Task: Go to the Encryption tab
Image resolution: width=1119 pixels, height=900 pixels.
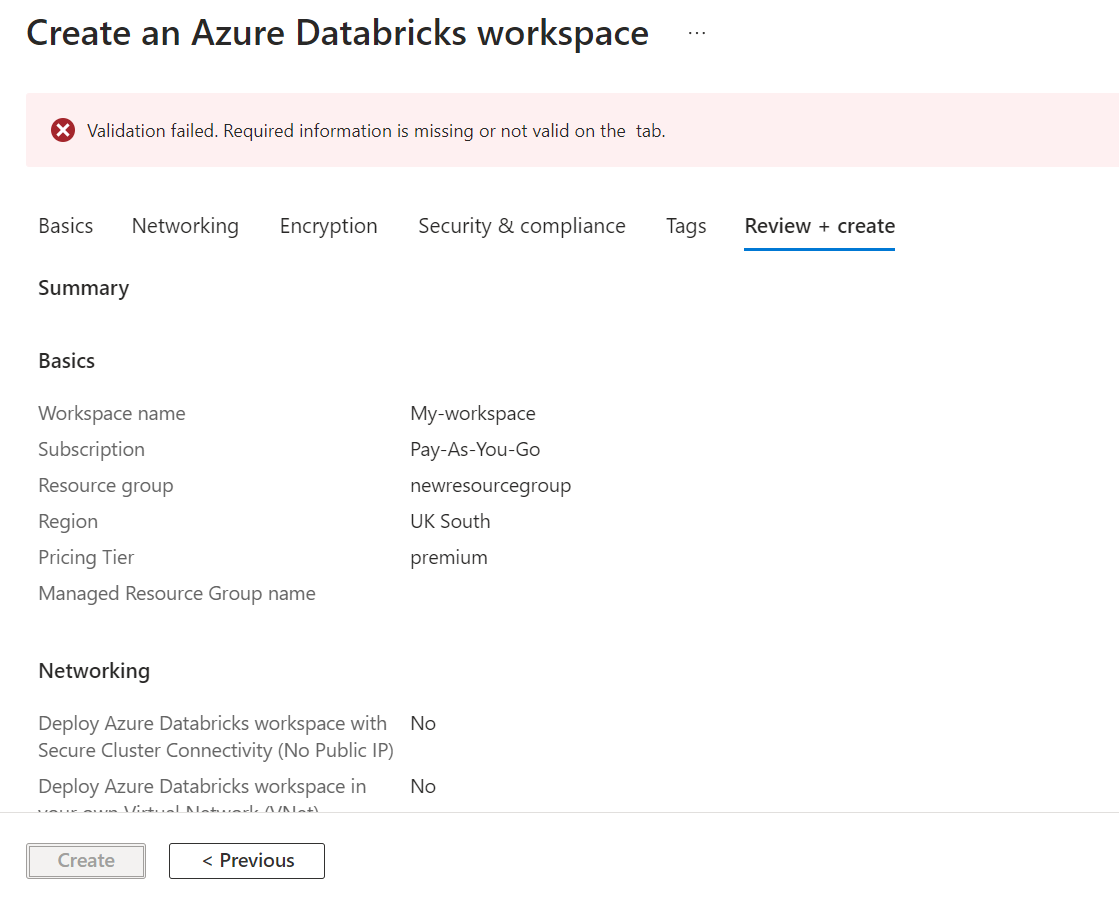Action: click(328, 226)
